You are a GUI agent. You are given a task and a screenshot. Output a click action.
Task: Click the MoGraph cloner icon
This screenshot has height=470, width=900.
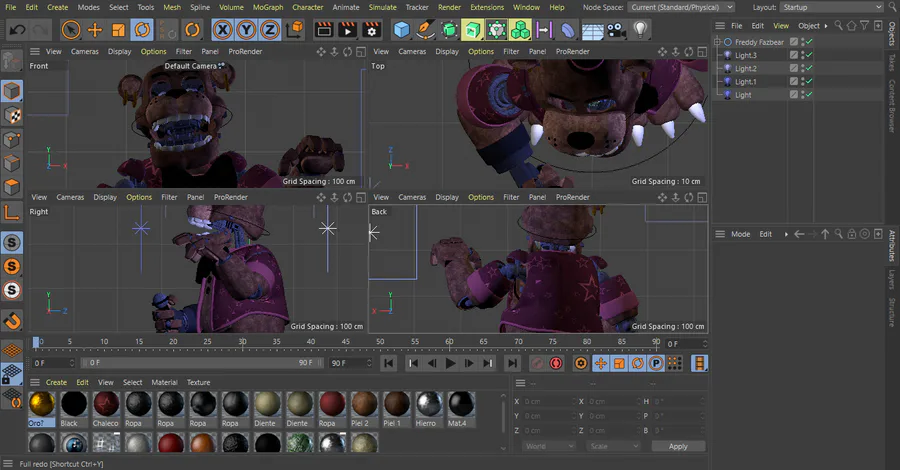point(520,29)
